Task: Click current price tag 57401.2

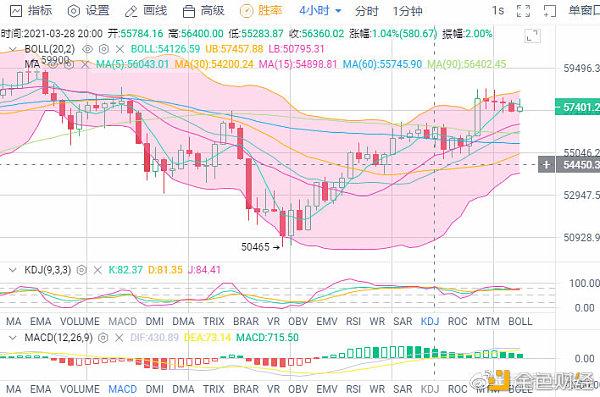Action: pyautogui.click(x=578, y=107)
